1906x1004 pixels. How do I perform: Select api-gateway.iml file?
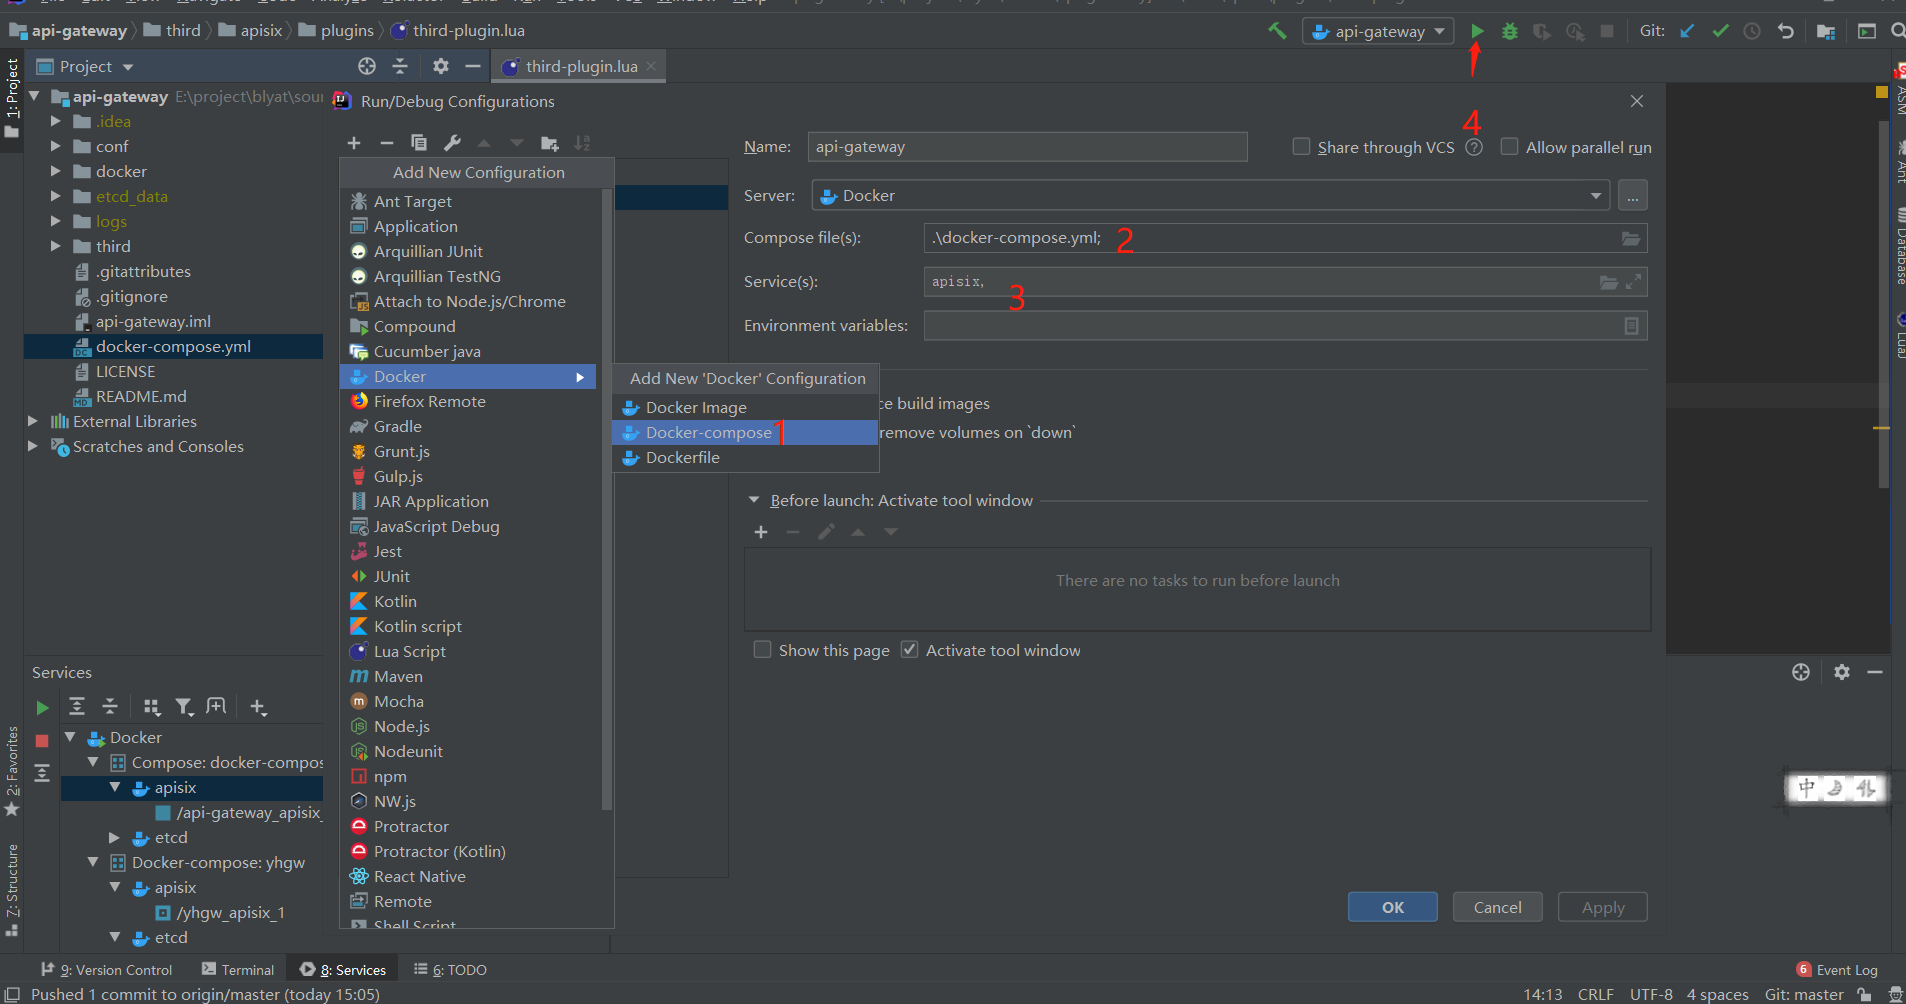point(153,321)
